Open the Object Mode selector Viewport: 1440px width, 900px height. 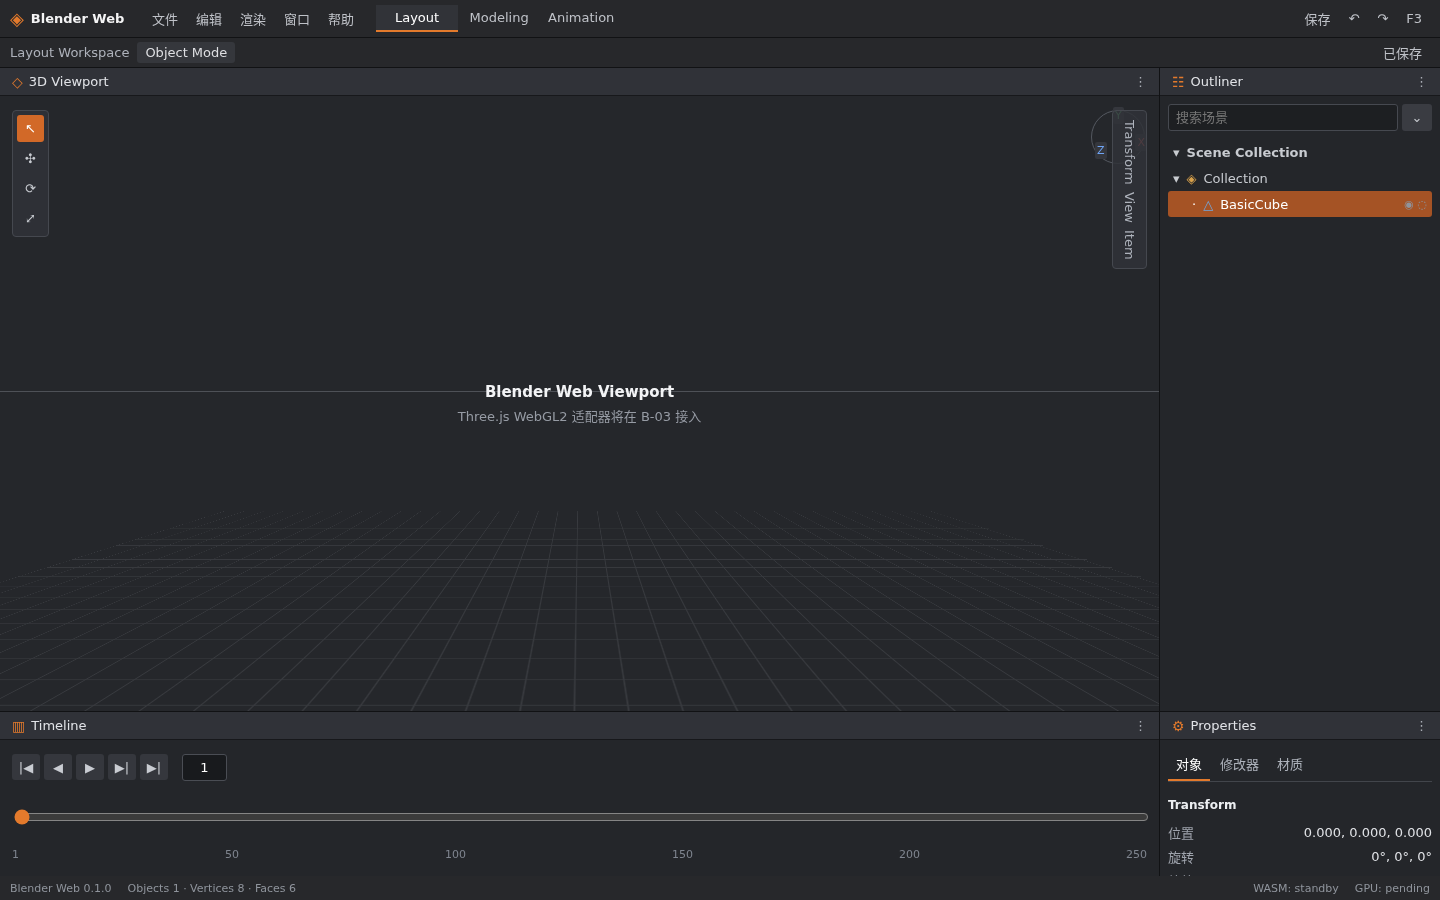(186, 53)
